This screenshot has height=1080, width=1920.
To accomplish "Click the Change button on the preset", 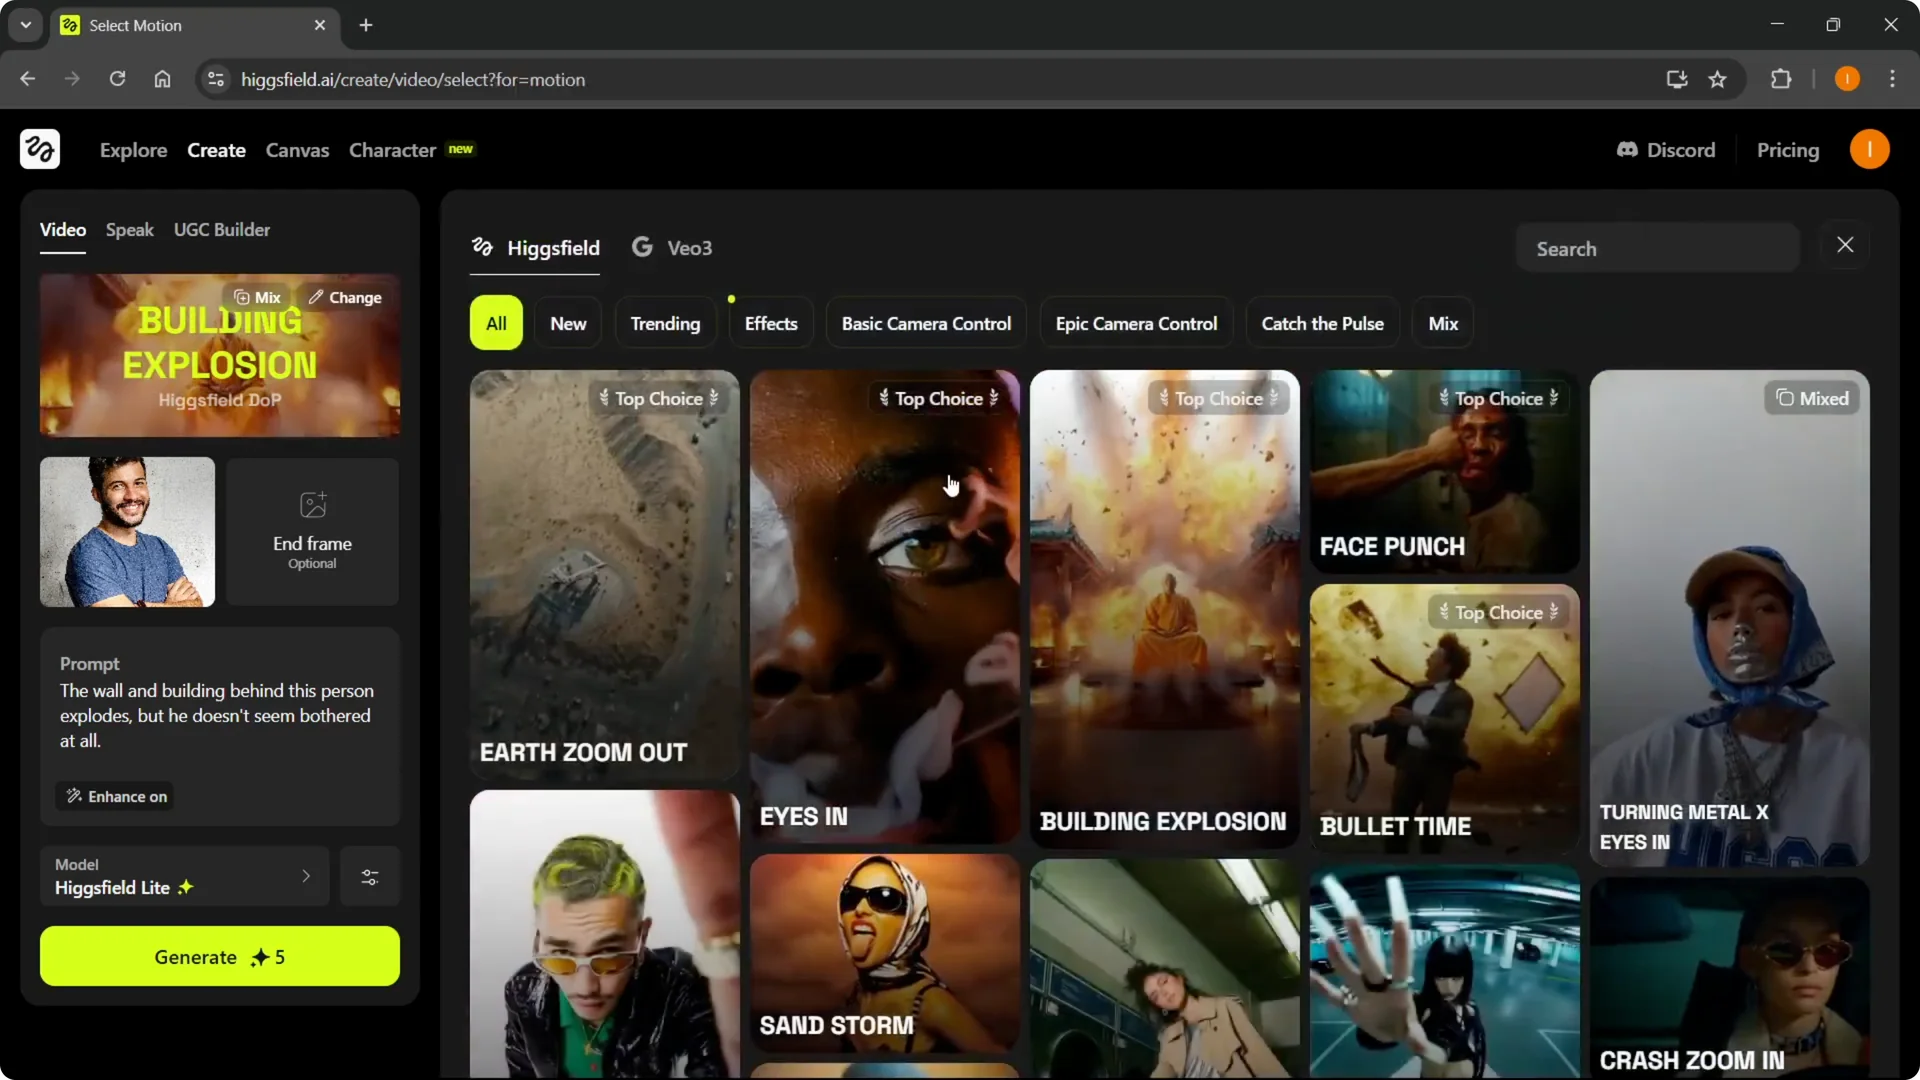I will [345, 297].
